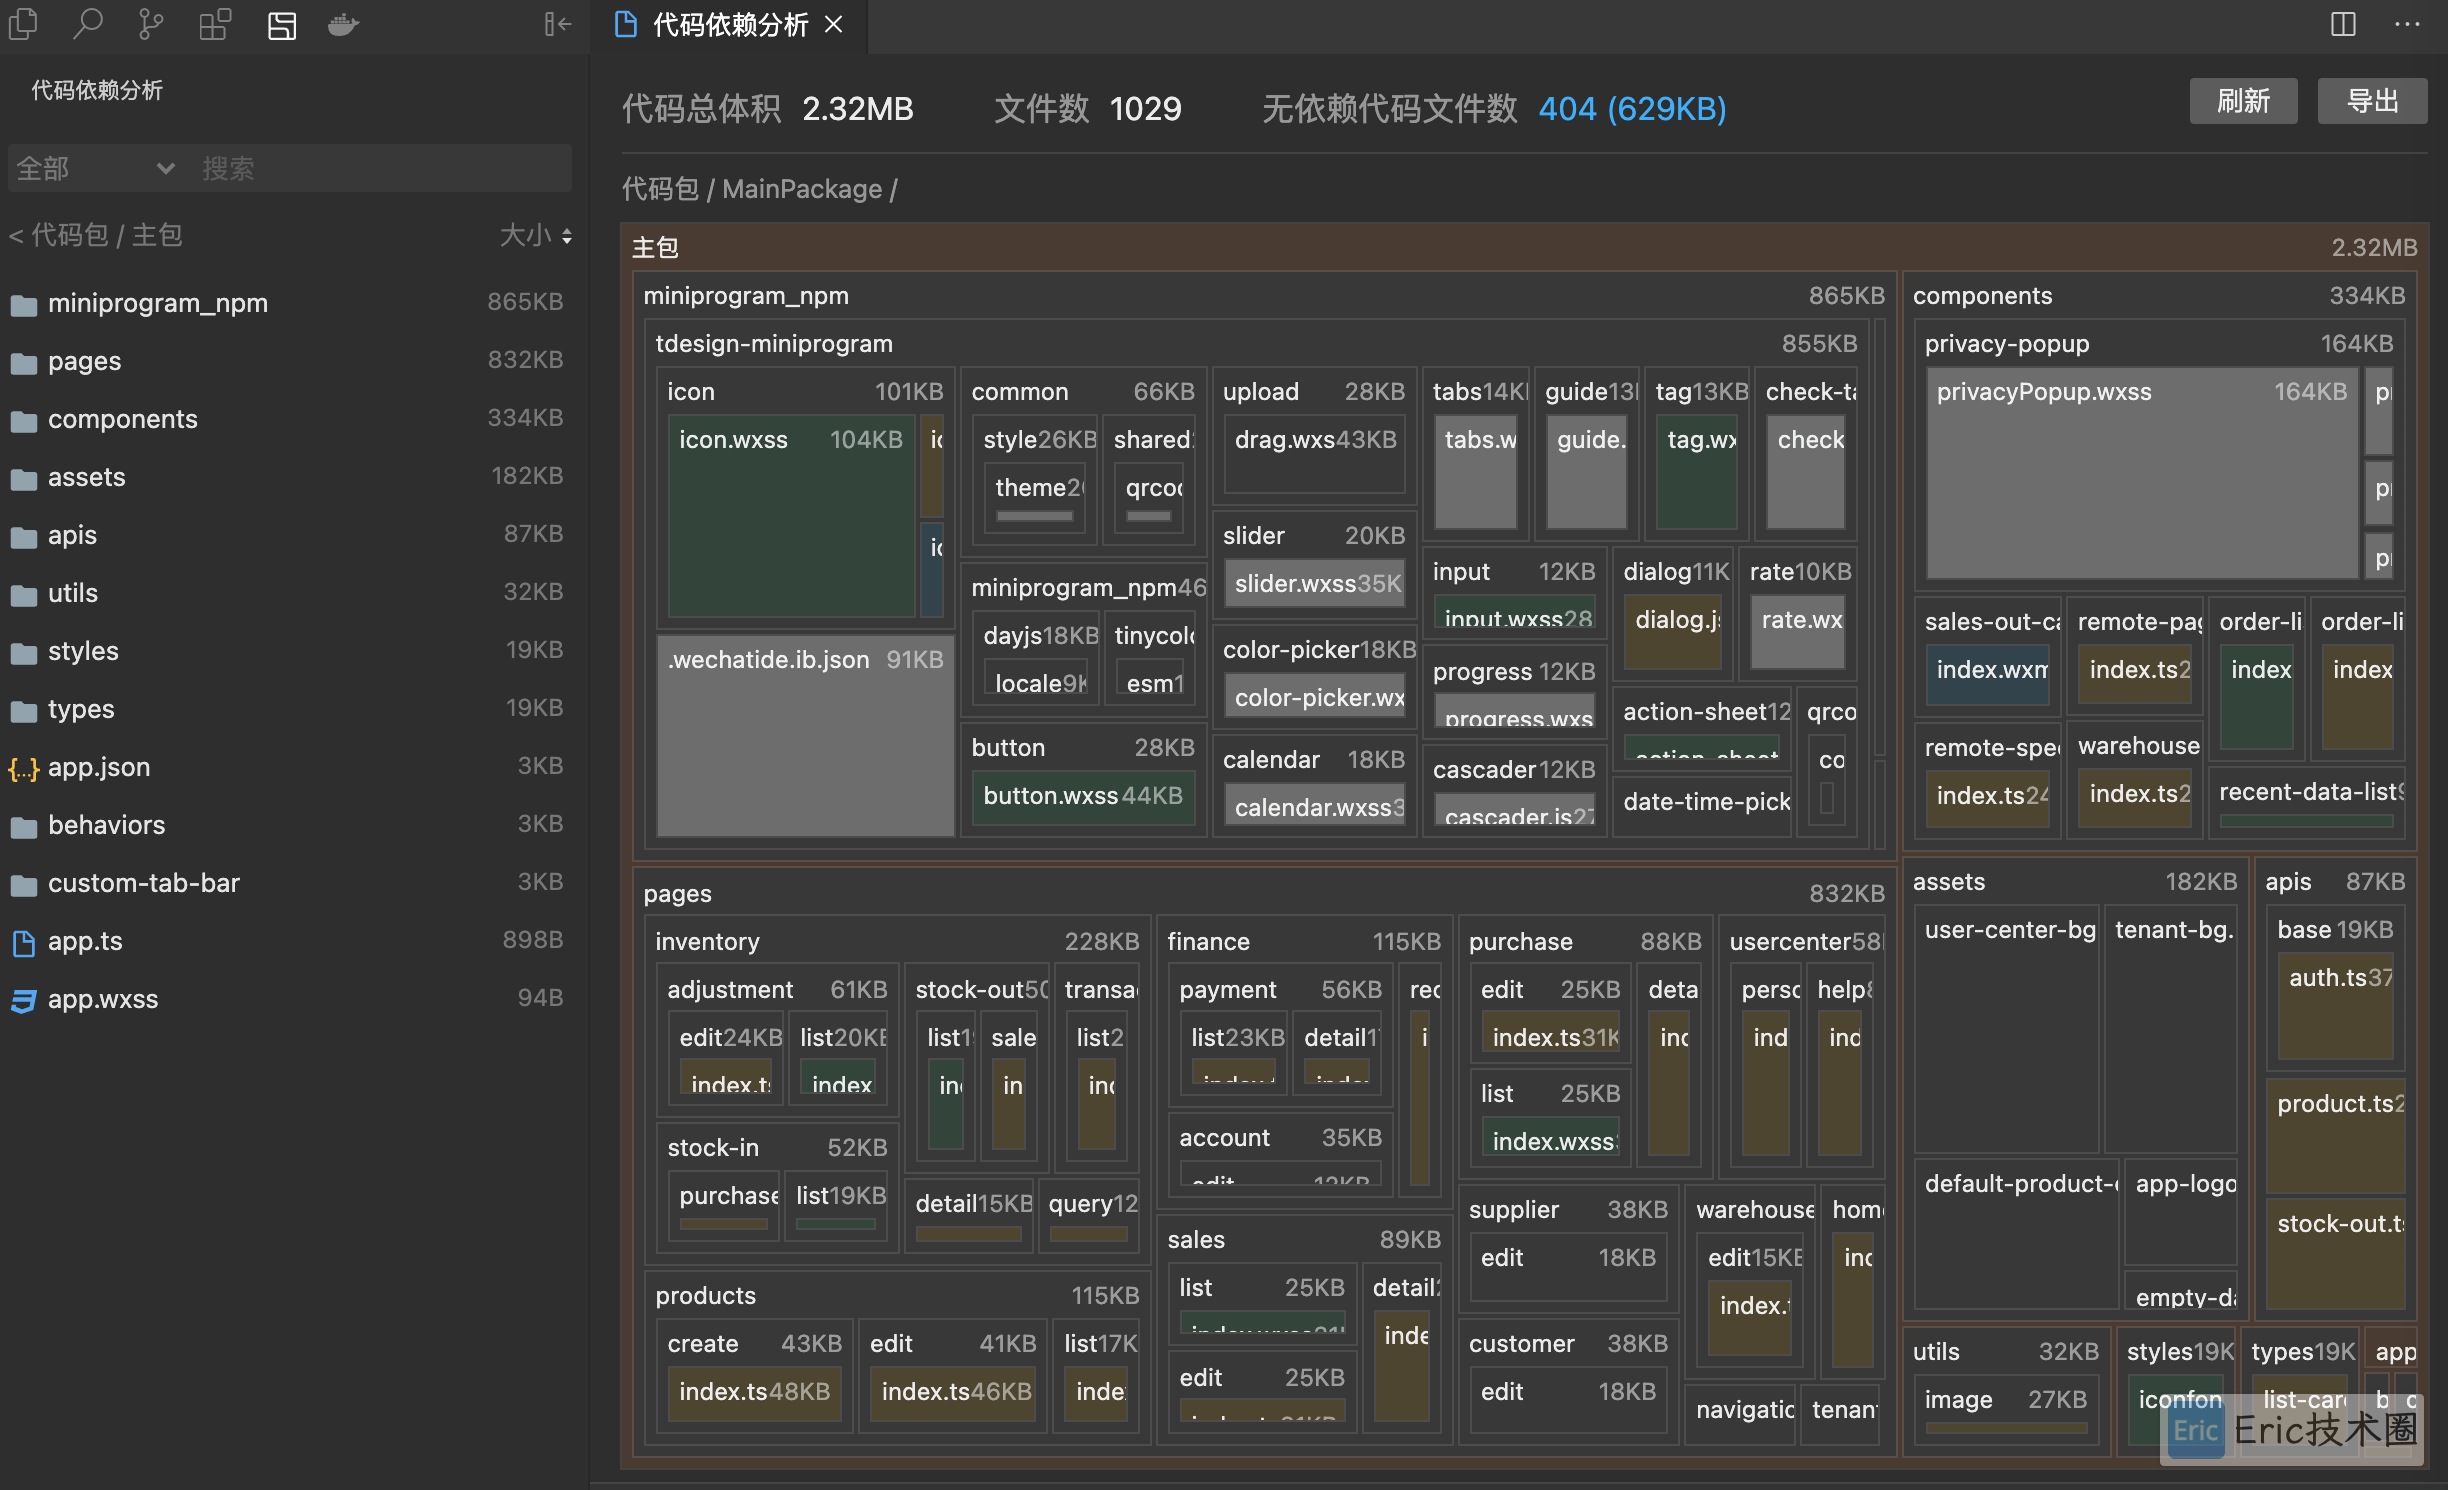Viewport: 2448px width, 1490px height.
Task: Select the code dependency analysis panel icon
Action: coord(282,24)
